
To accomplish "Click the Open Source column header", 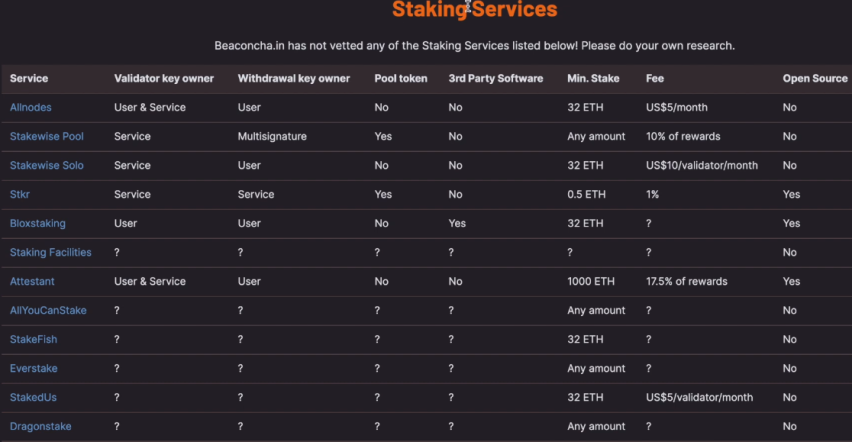I will [815, 78].
